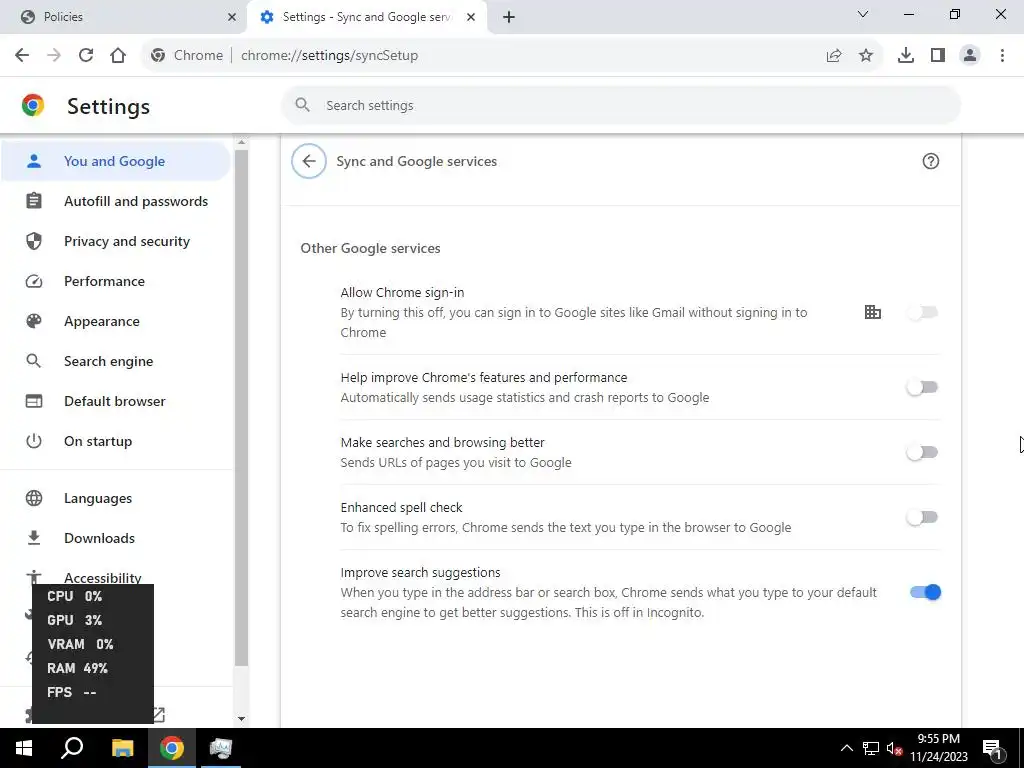Enable Enhanced spell check toggle
The image size is (1024, 768).
922,517
